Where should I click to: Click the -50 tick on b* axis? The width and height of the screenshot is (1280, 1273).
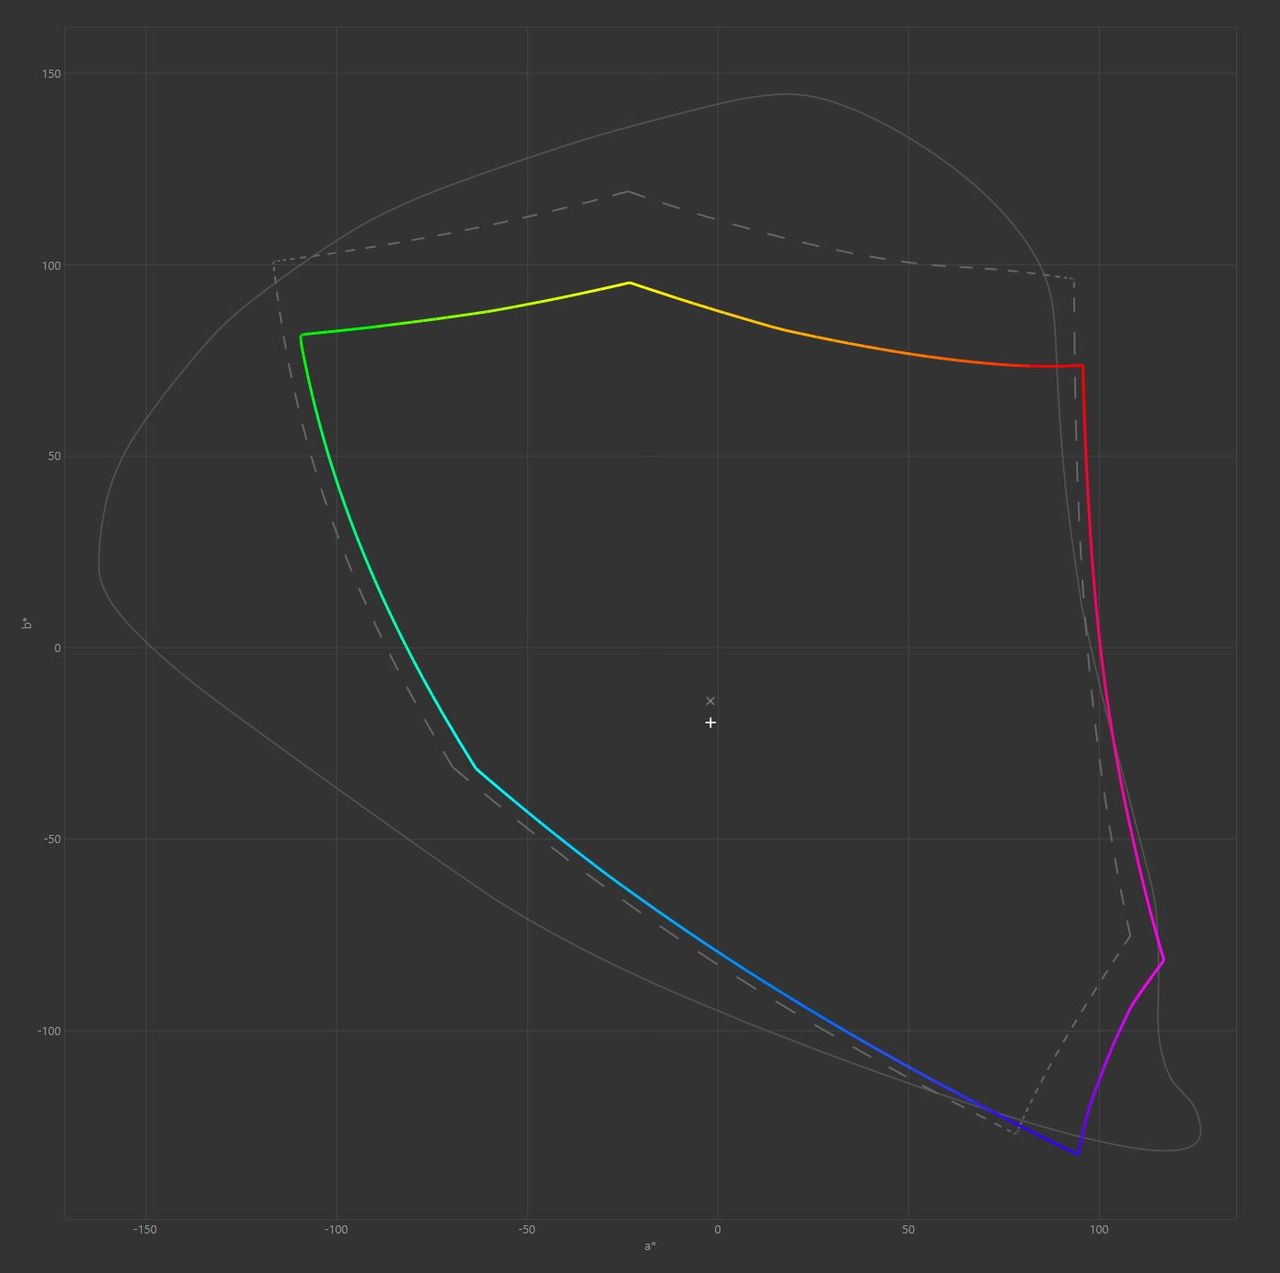tap(52, 839)
